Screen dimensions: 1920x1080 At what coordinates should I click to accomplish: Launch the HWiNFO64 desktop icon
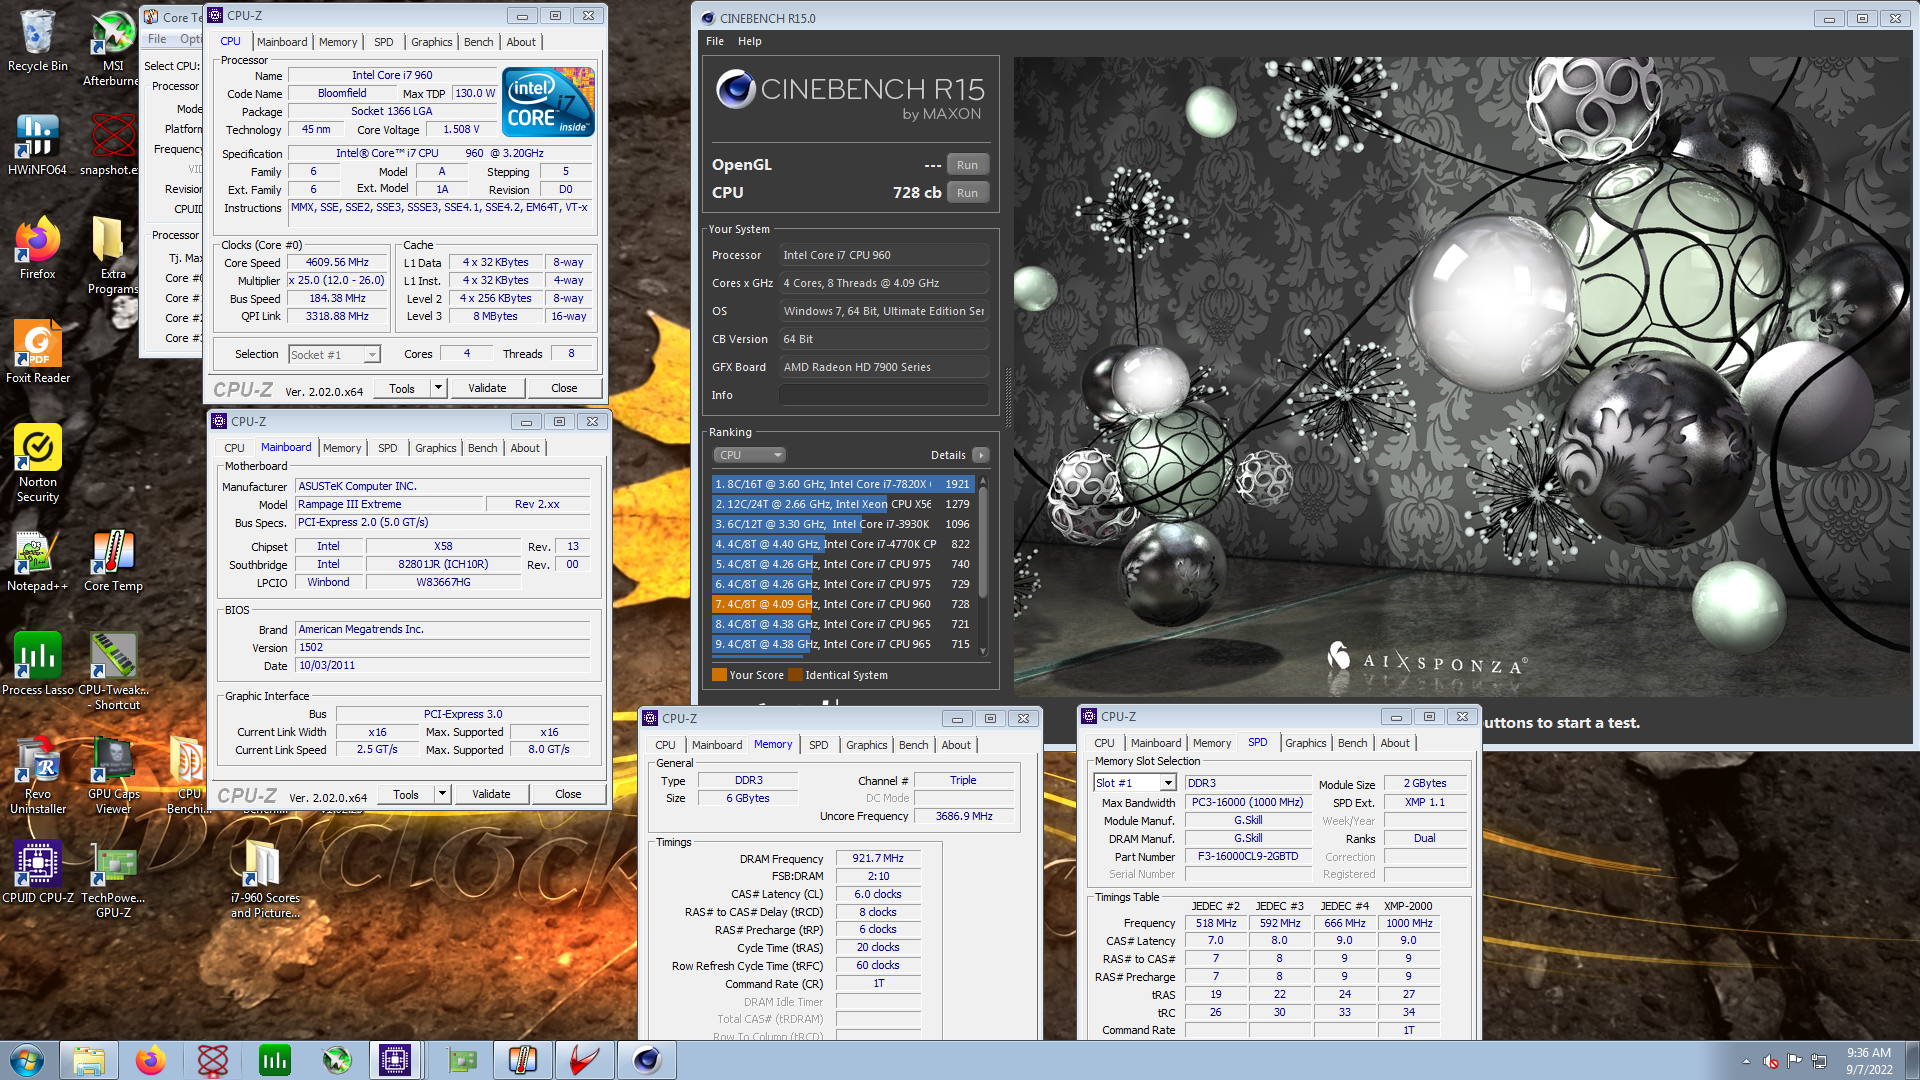37,145
